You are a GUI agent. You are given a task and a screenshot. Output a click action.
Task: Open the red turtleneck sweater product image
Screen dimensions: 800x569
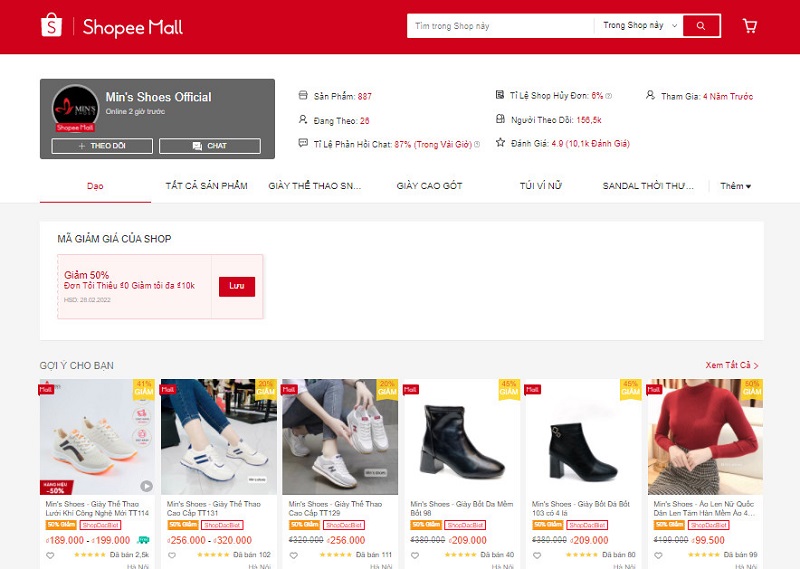click(x=705, y=437)
